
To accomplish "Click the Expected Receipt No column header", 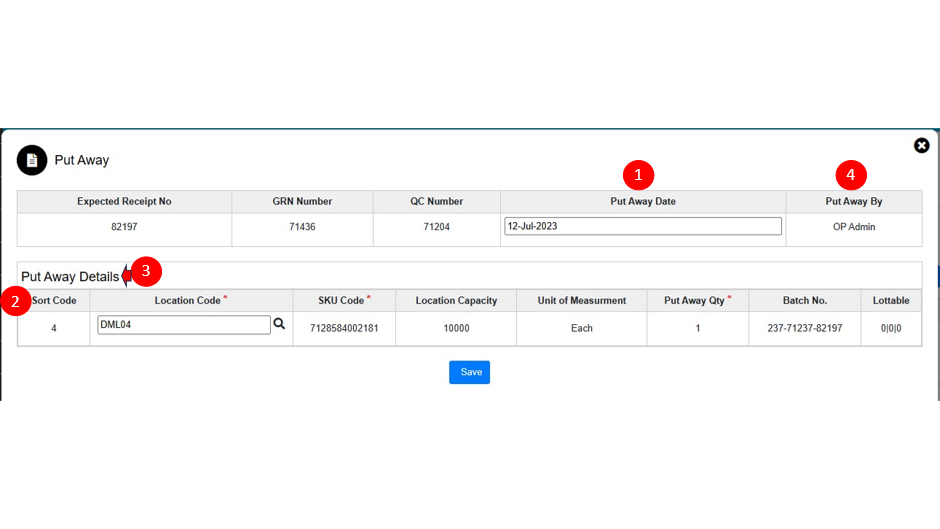I will 124,202.
